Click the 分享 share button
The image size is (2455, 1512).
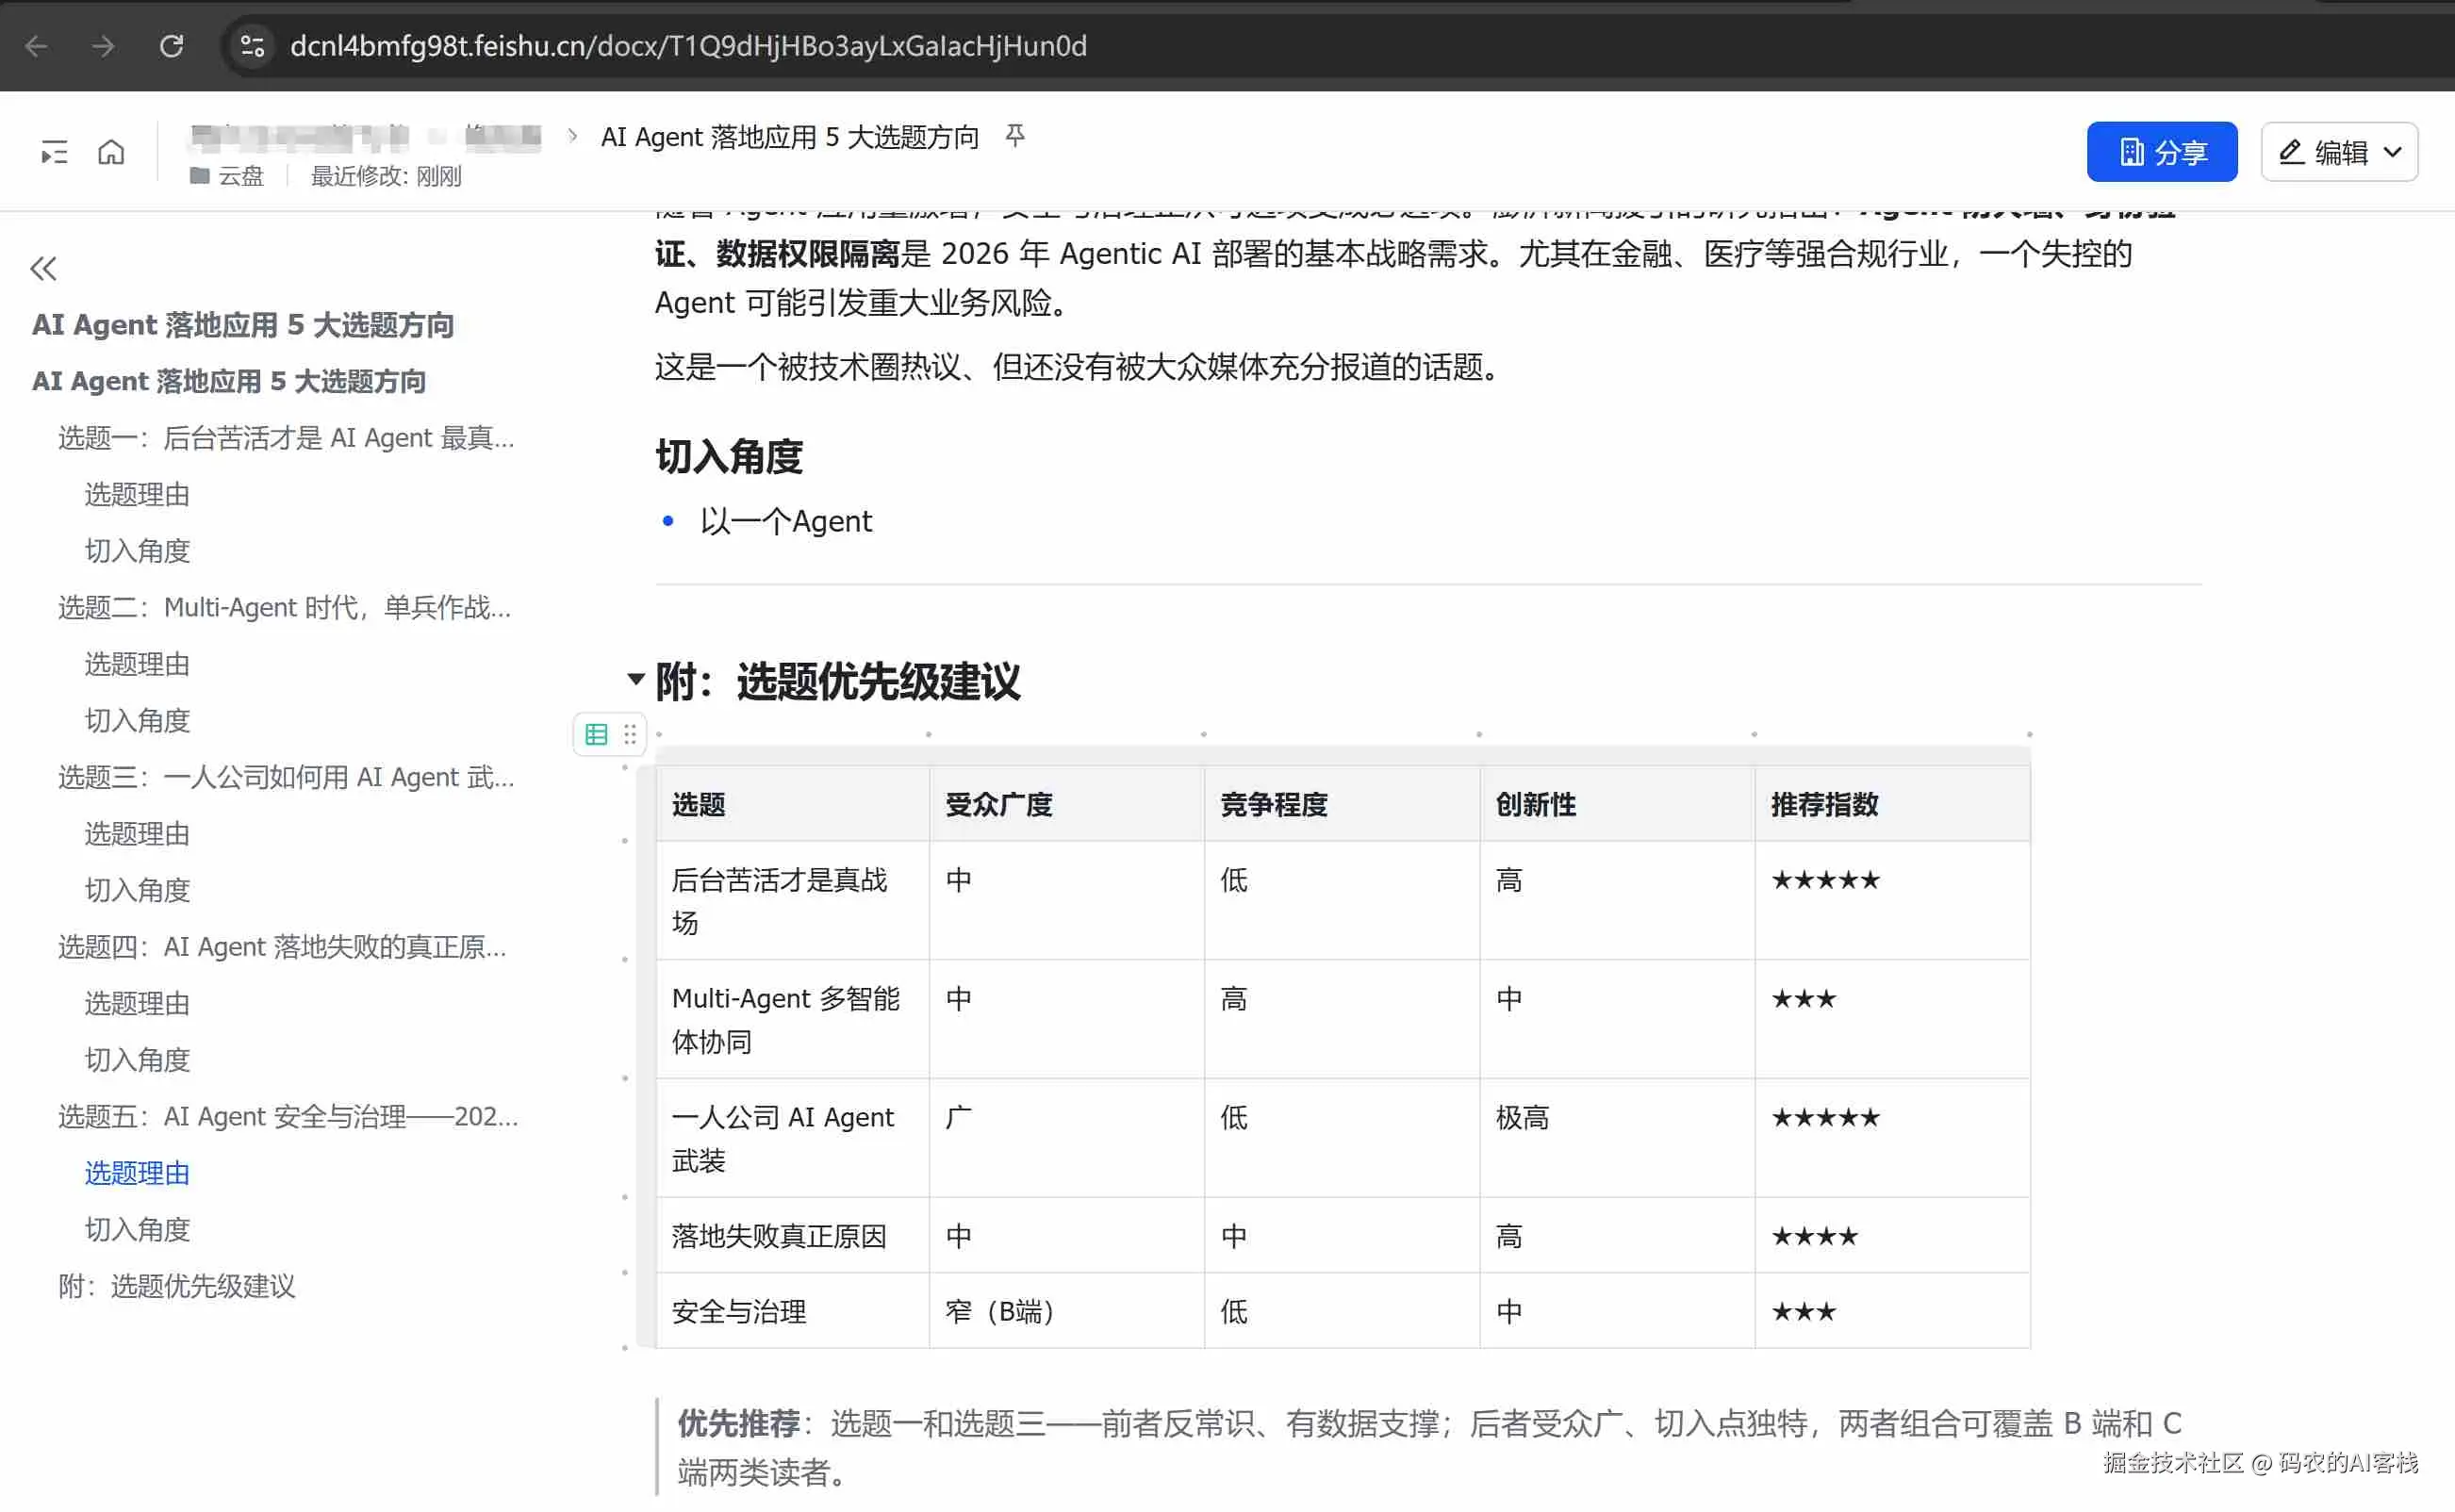coord(2161,152)
